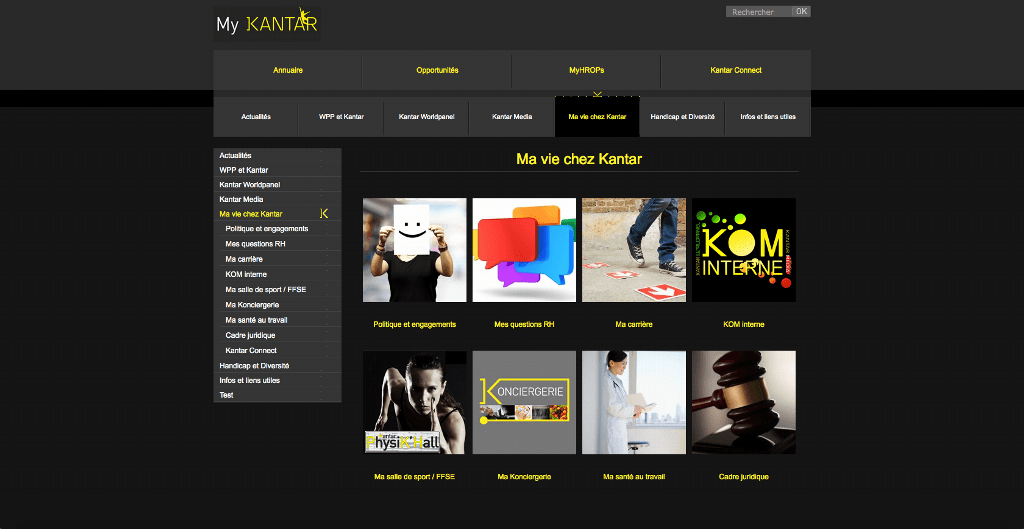This screenshot has width=1024, height=529.
Task: Follow the Mes questions RH caption link
Action: (x=524, y=325)
